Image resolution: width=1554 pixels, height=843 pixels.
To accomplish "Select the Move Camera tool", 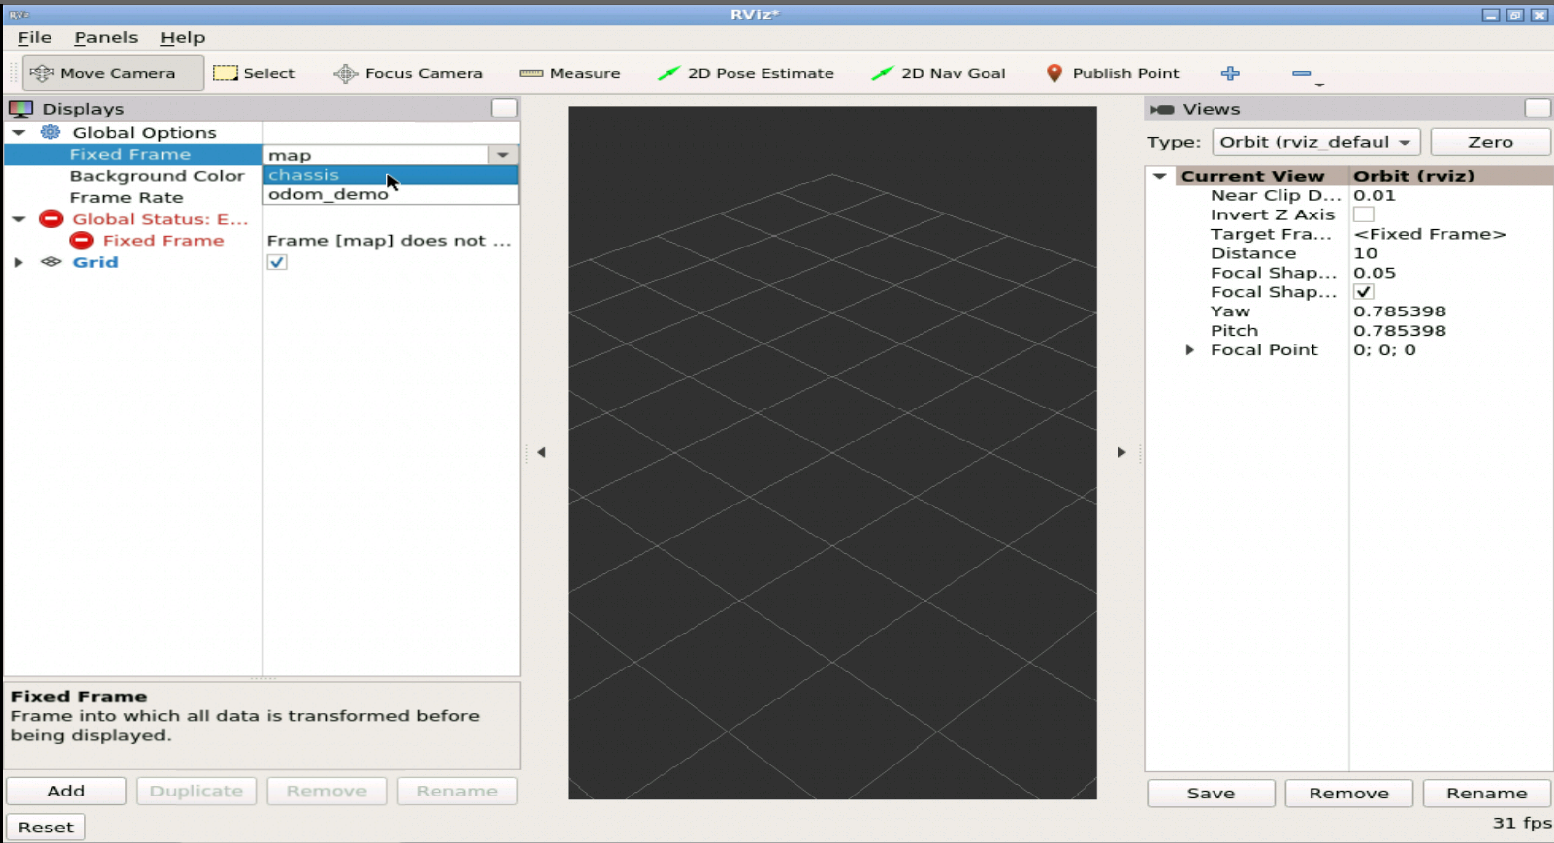I will click(x=113, y=73).
